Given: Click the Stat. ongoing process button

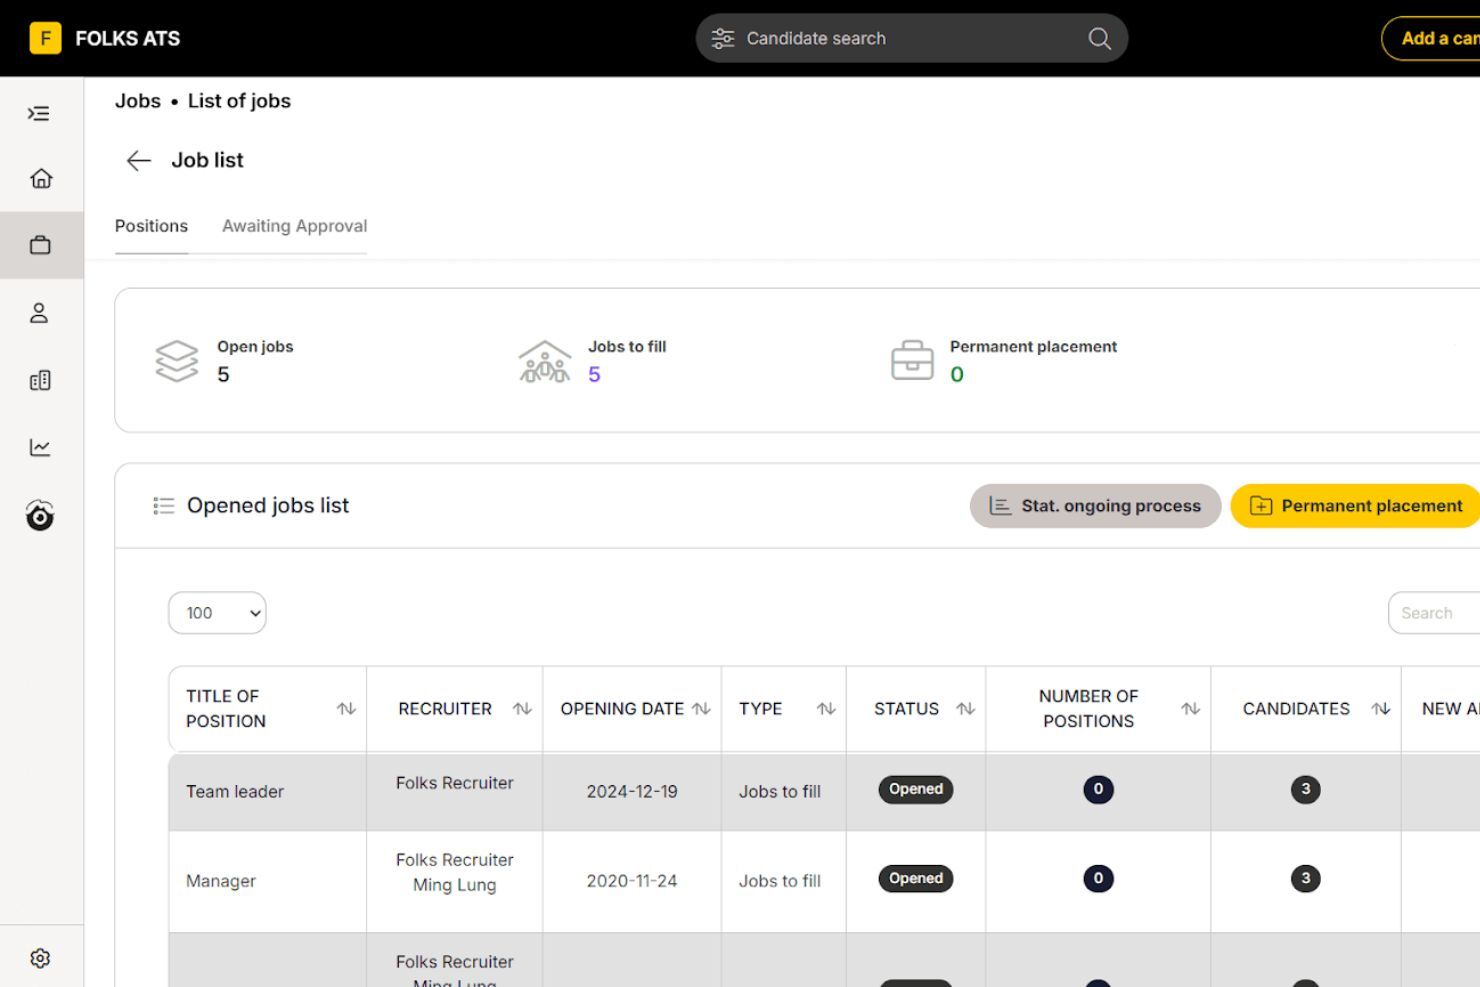Looking at the screenshot, I should coord(1095,505).
